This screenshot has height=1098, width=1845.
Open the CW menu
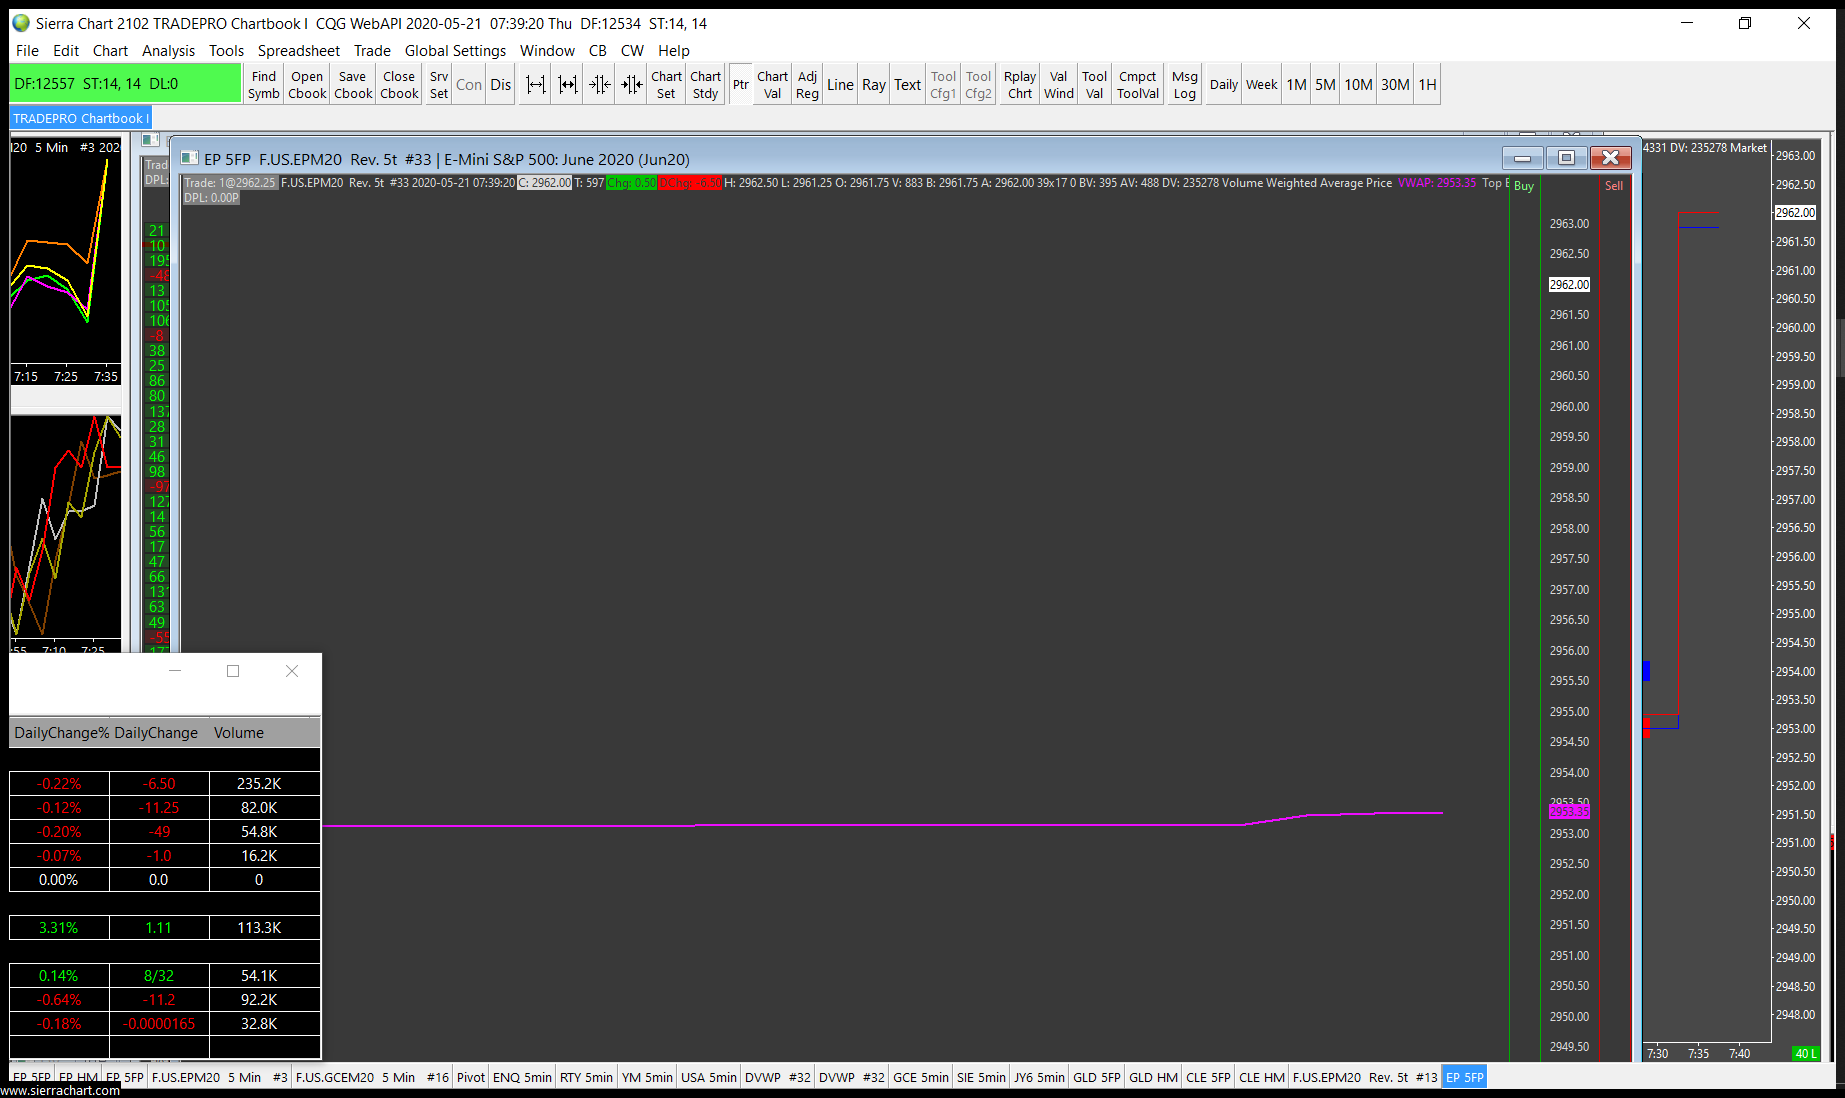pos(632,50)
